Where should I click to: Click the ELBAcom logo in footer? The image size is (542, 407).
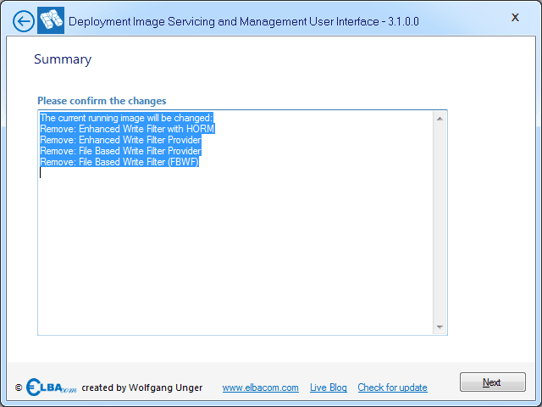pos(51,387)
